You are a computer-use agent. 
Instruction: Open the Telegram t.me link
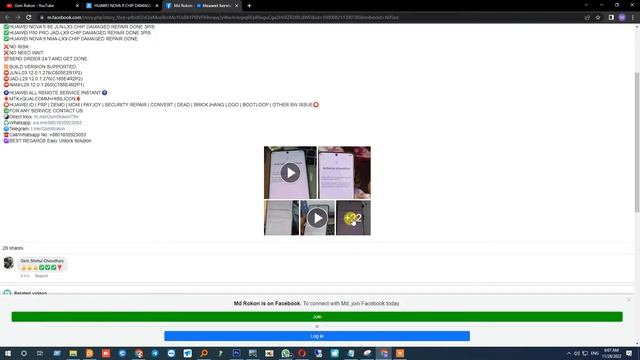[x=48, y=129]
